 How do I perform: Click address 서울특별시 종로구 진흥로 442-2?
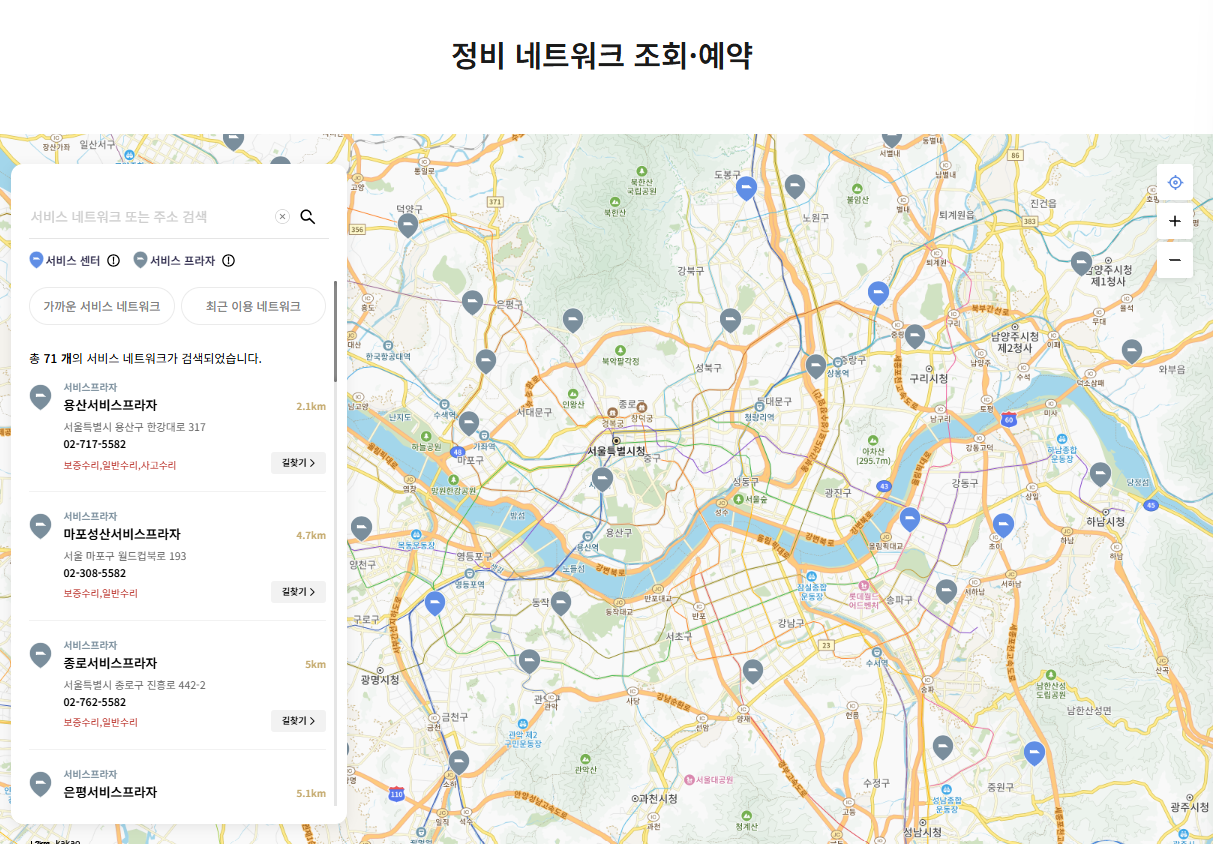pyautogui.click(x=134, y=685)
